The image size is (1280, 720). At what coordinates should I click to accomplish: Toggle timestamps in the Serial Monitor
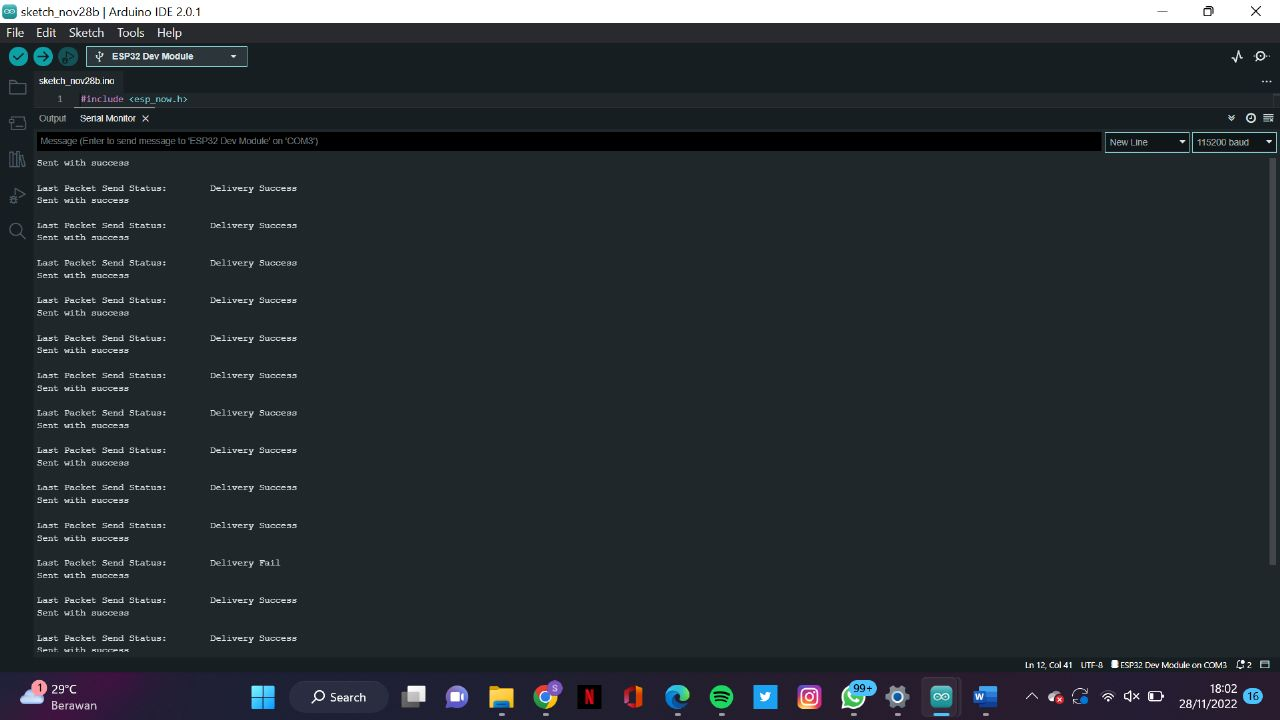(x=1250, y=117)
